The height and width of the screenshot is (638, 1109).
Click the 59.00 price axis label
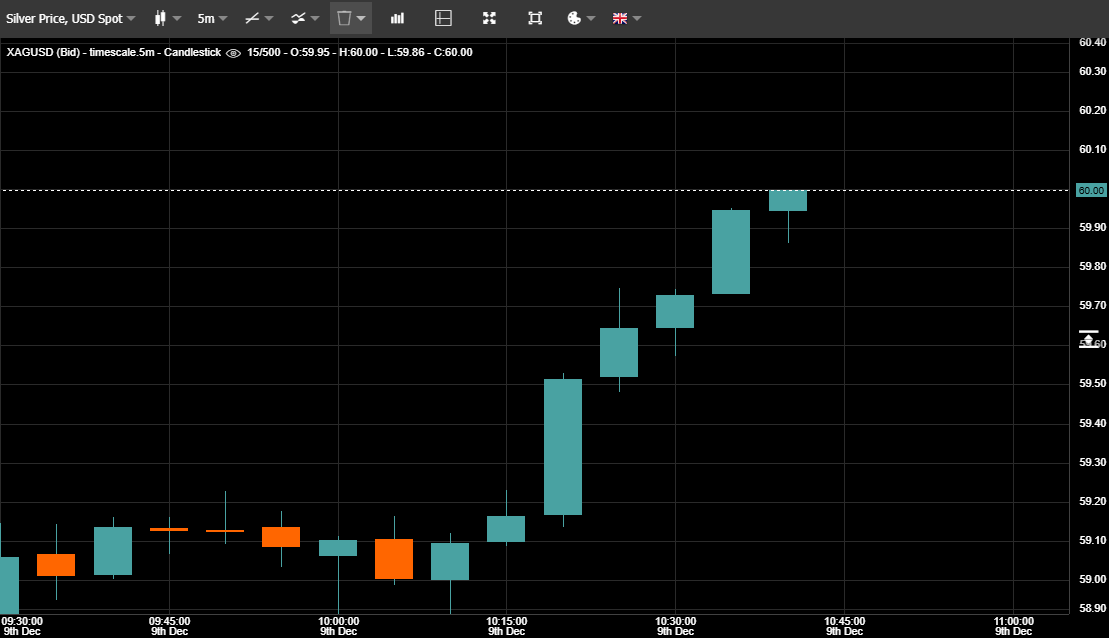1092,579
